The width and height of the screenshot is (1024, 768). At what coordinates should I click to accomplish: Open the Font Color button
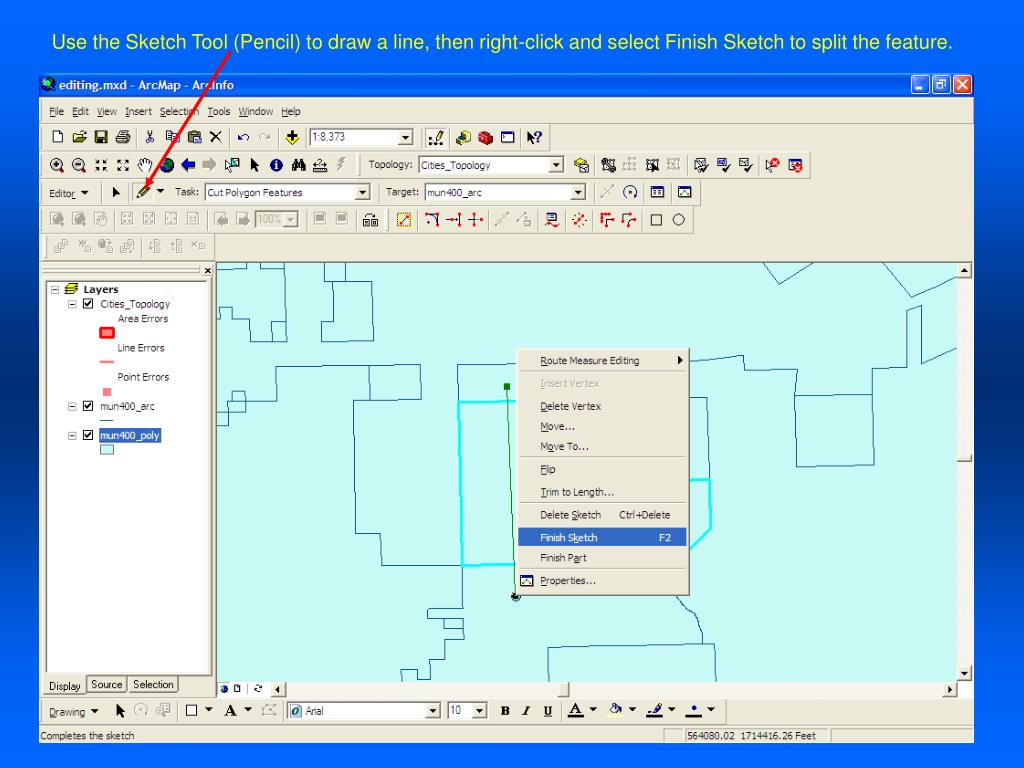coord(575,711)
